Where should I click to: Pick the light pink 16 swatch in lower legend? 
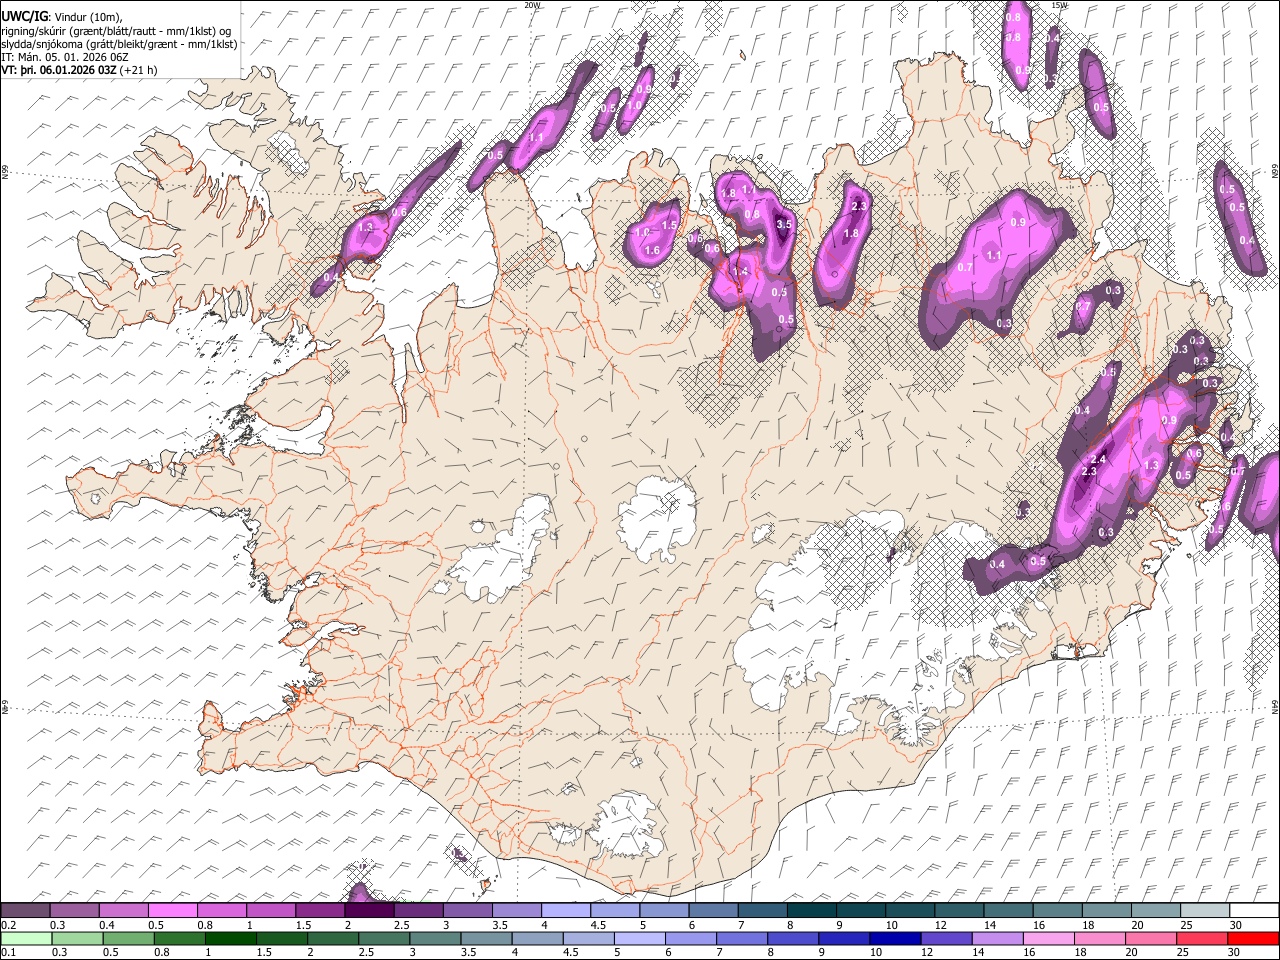click(1048, 938)
